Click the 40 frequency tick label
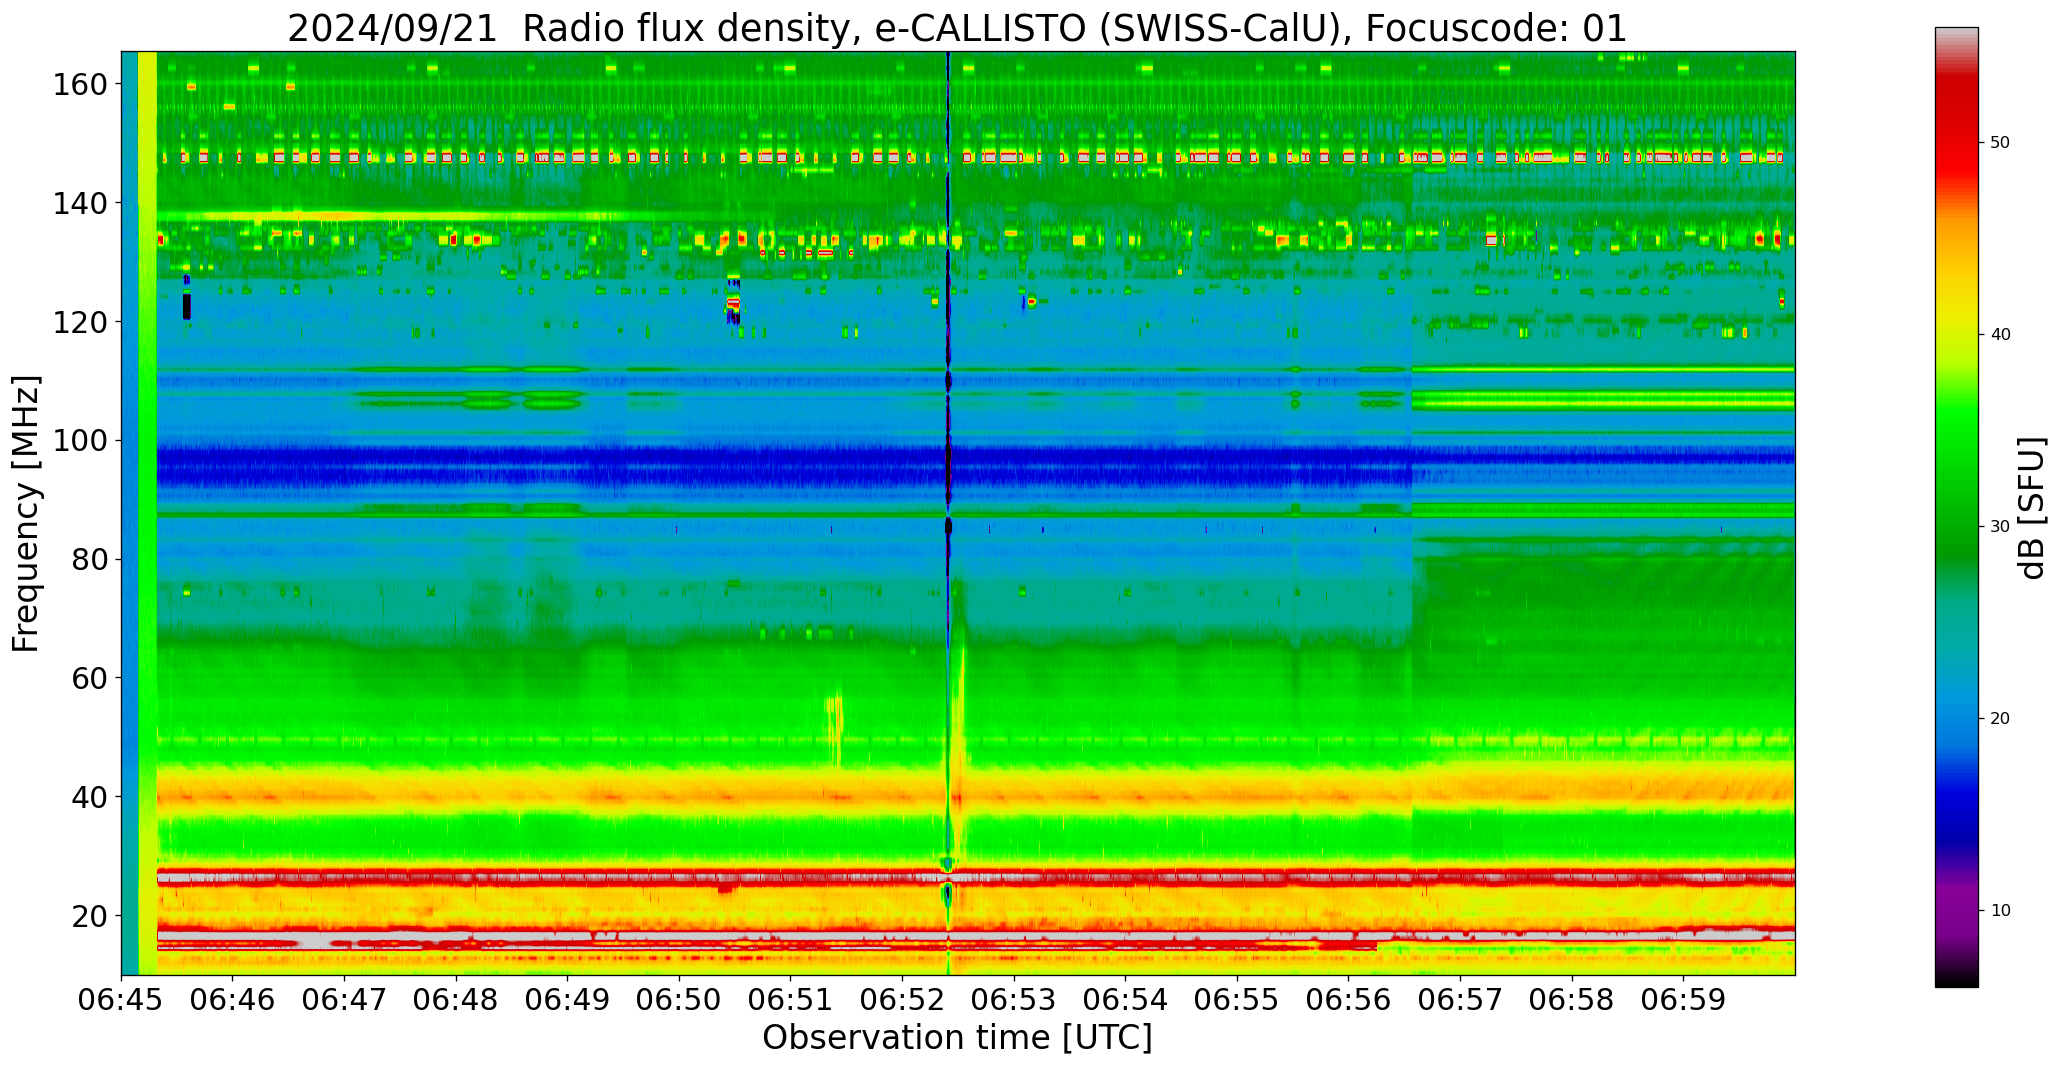 point(89,797)
